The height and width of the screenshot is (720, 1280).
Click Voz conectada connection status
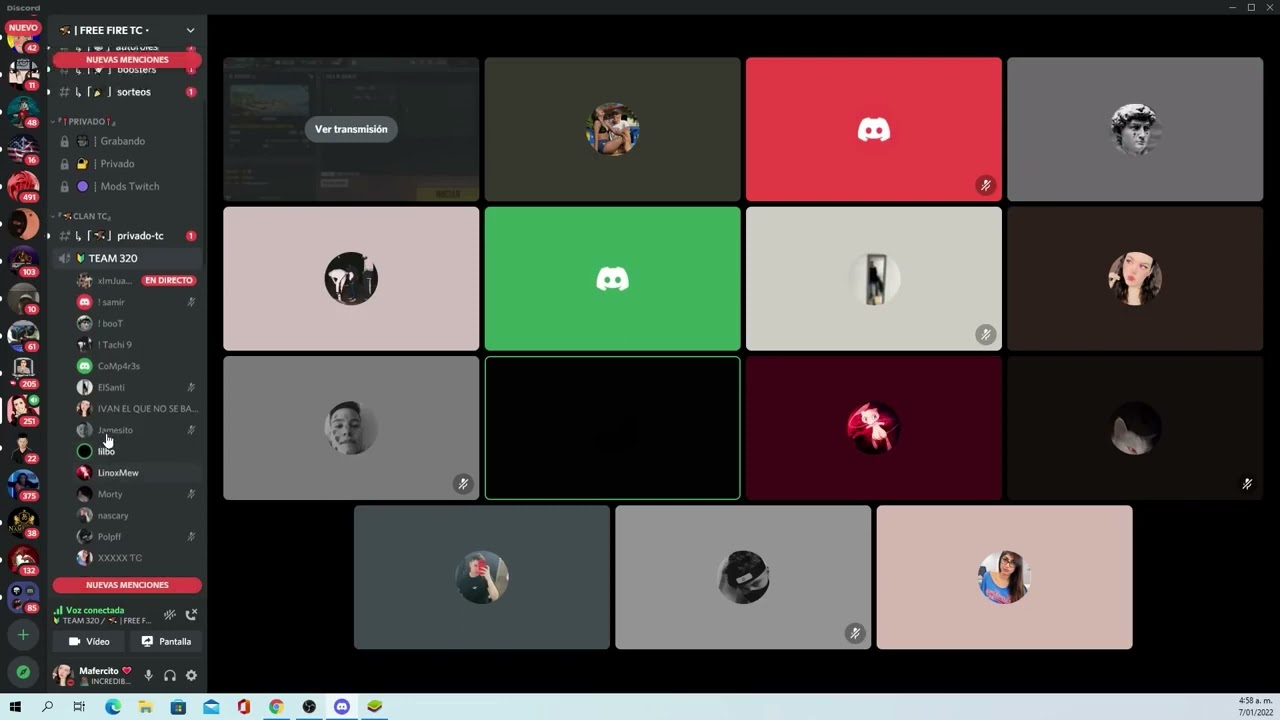[x=95, y=610]
